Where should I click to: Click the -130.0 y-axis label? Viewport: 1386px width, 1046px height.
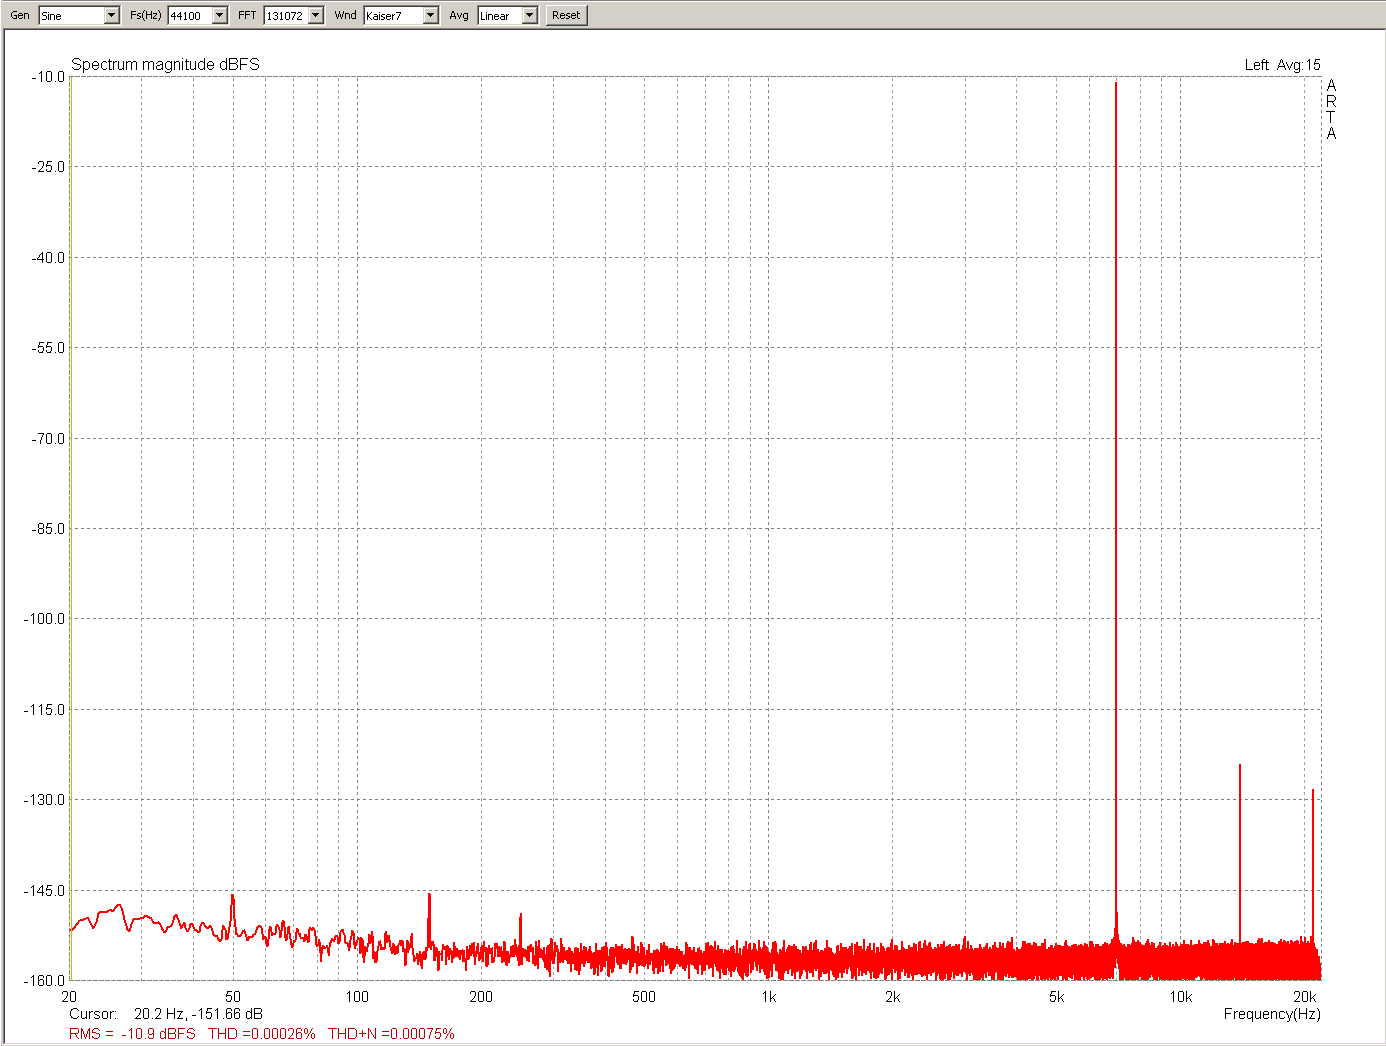pos(45,800)
